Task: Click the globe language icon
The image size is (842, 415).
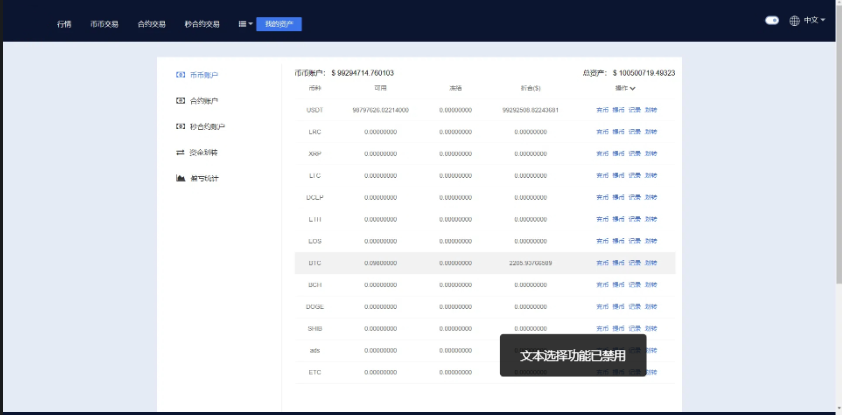Action: pos(794,20)
